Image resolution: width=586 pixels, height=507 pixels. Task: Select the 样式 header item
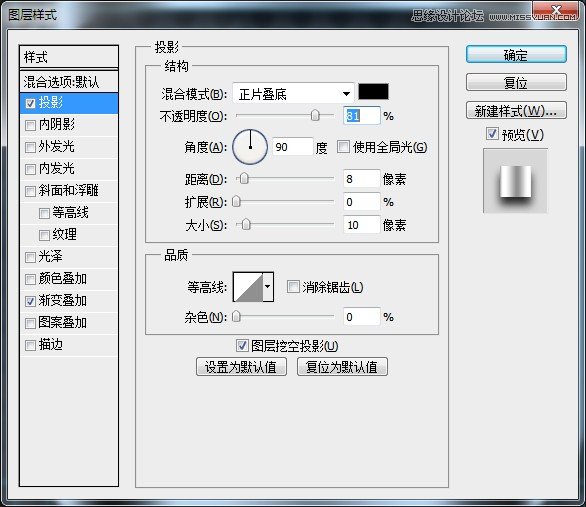pos(69,57)
